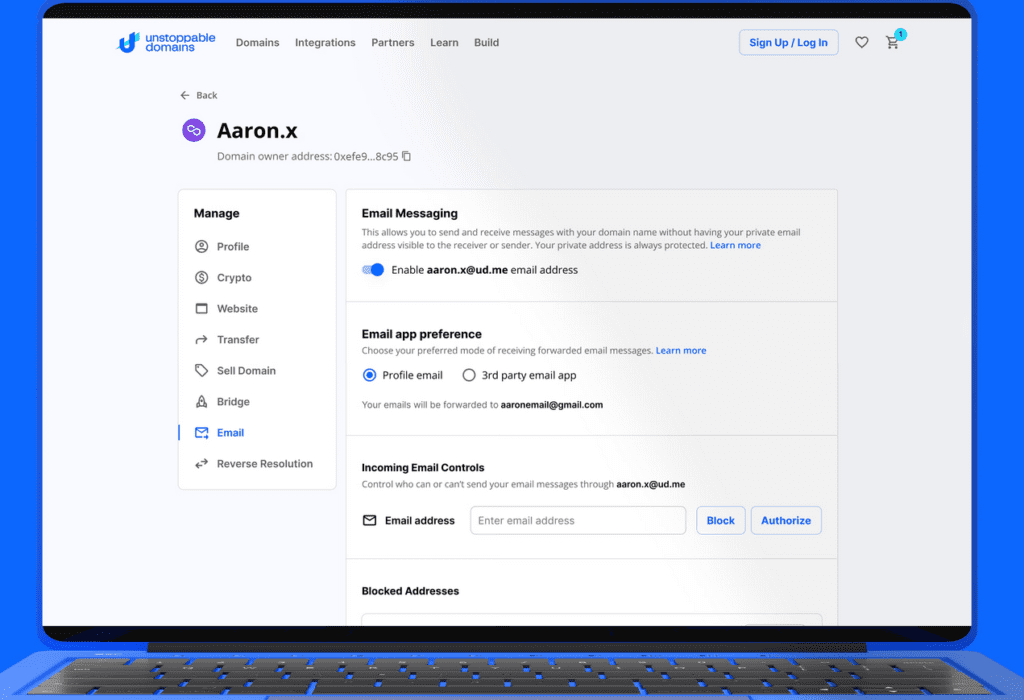Select the Profile email radio option
This screenshot has height=700, width=1024.
tap(370, 376)
